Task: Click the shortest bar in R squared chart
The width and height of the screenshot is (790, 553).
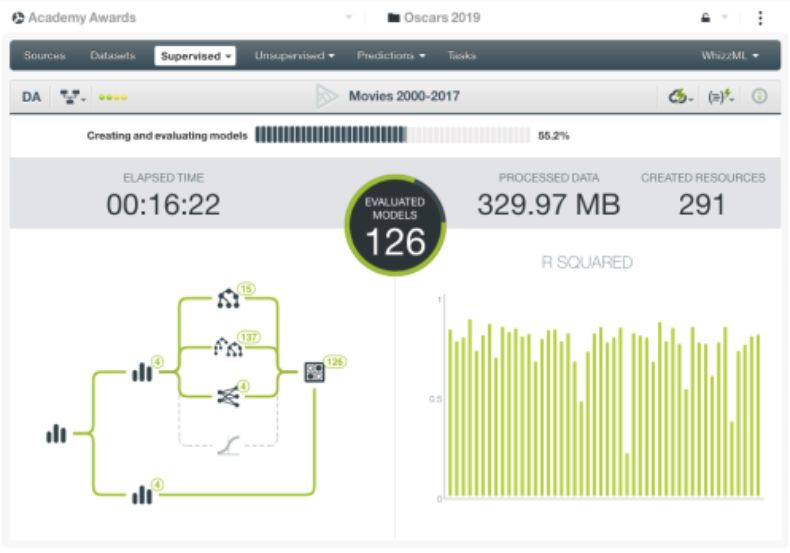Action: pos(627,475)
